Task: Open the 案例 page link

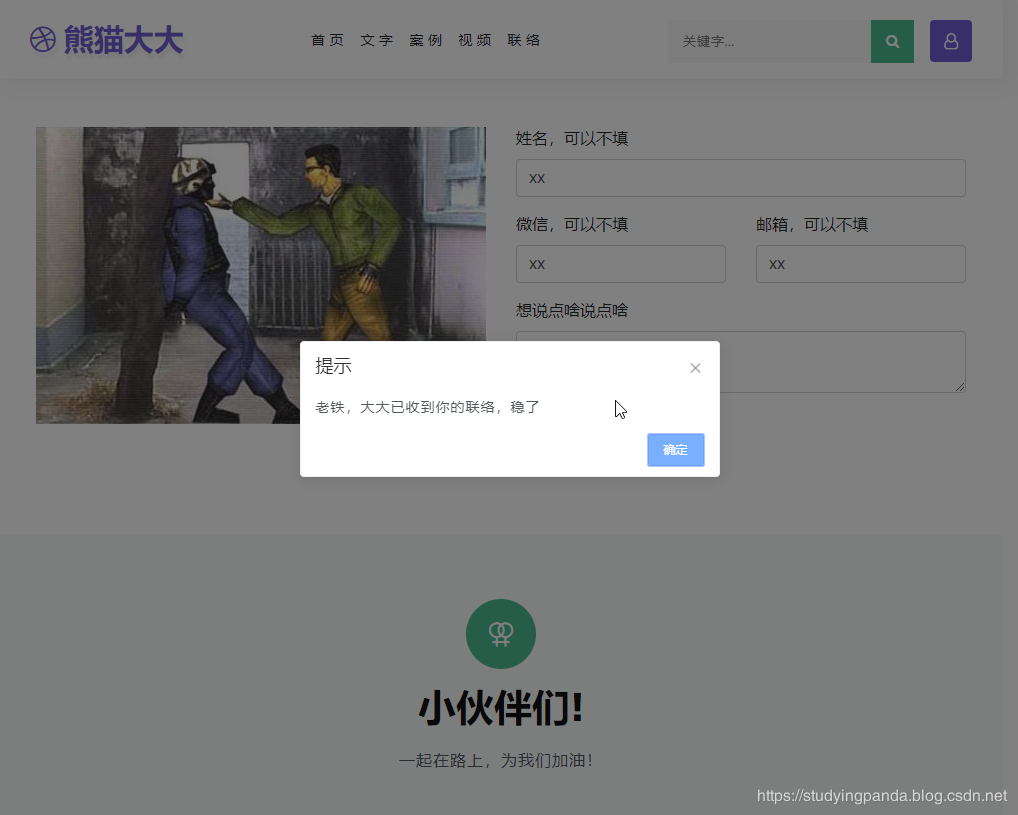Action: pyautogui.click(x=425, y=40)
